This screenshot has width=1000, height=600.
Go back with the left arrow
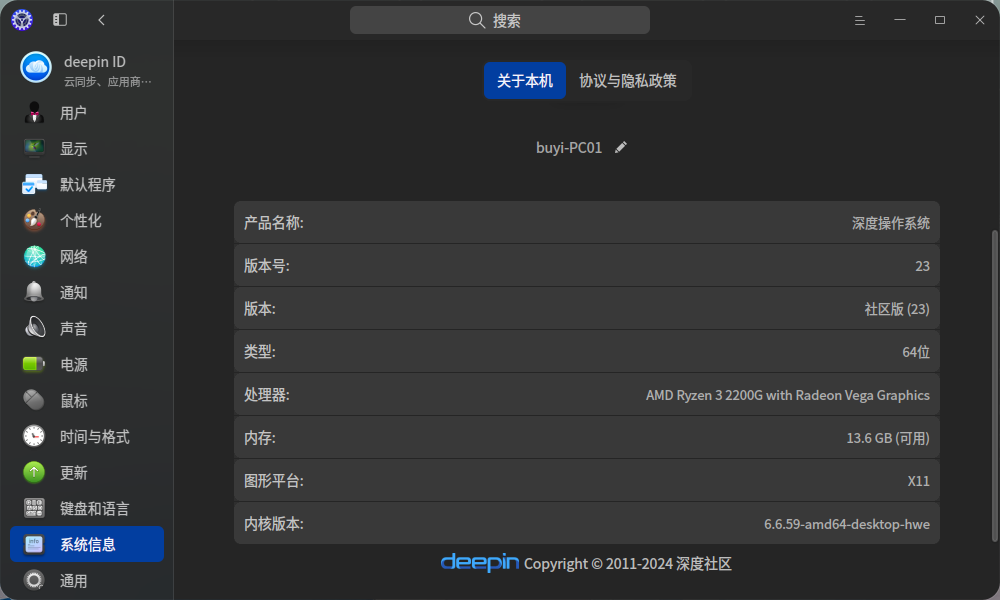coord(101,20)
